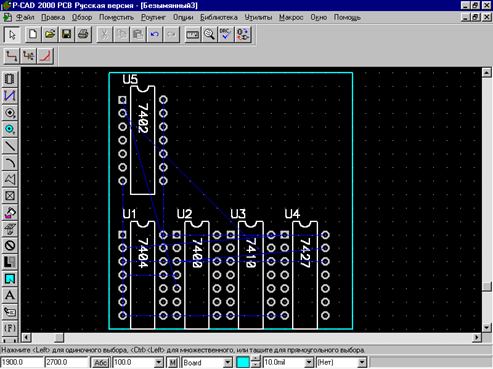Click the X coordinate field showing 1900.0

pos(22,362)
